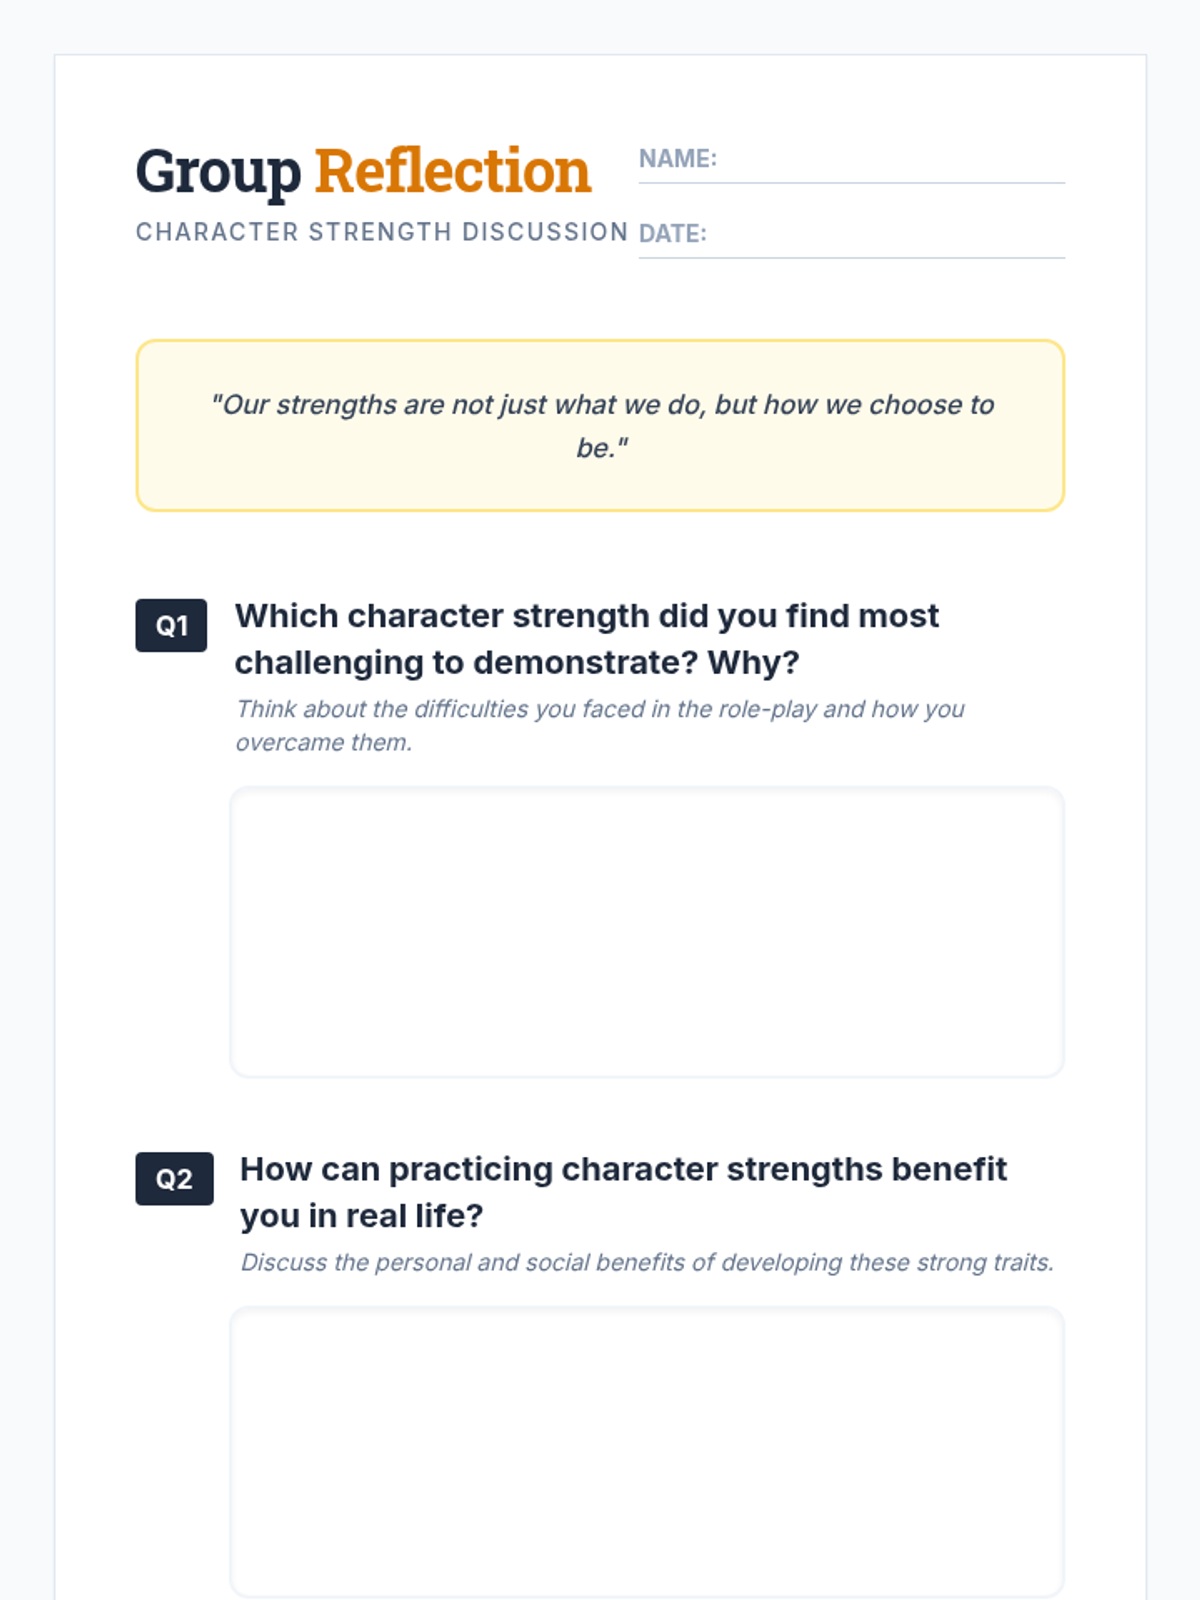Click the Q2 question heading
1200x1600 pixels.
coord(623,1192)
